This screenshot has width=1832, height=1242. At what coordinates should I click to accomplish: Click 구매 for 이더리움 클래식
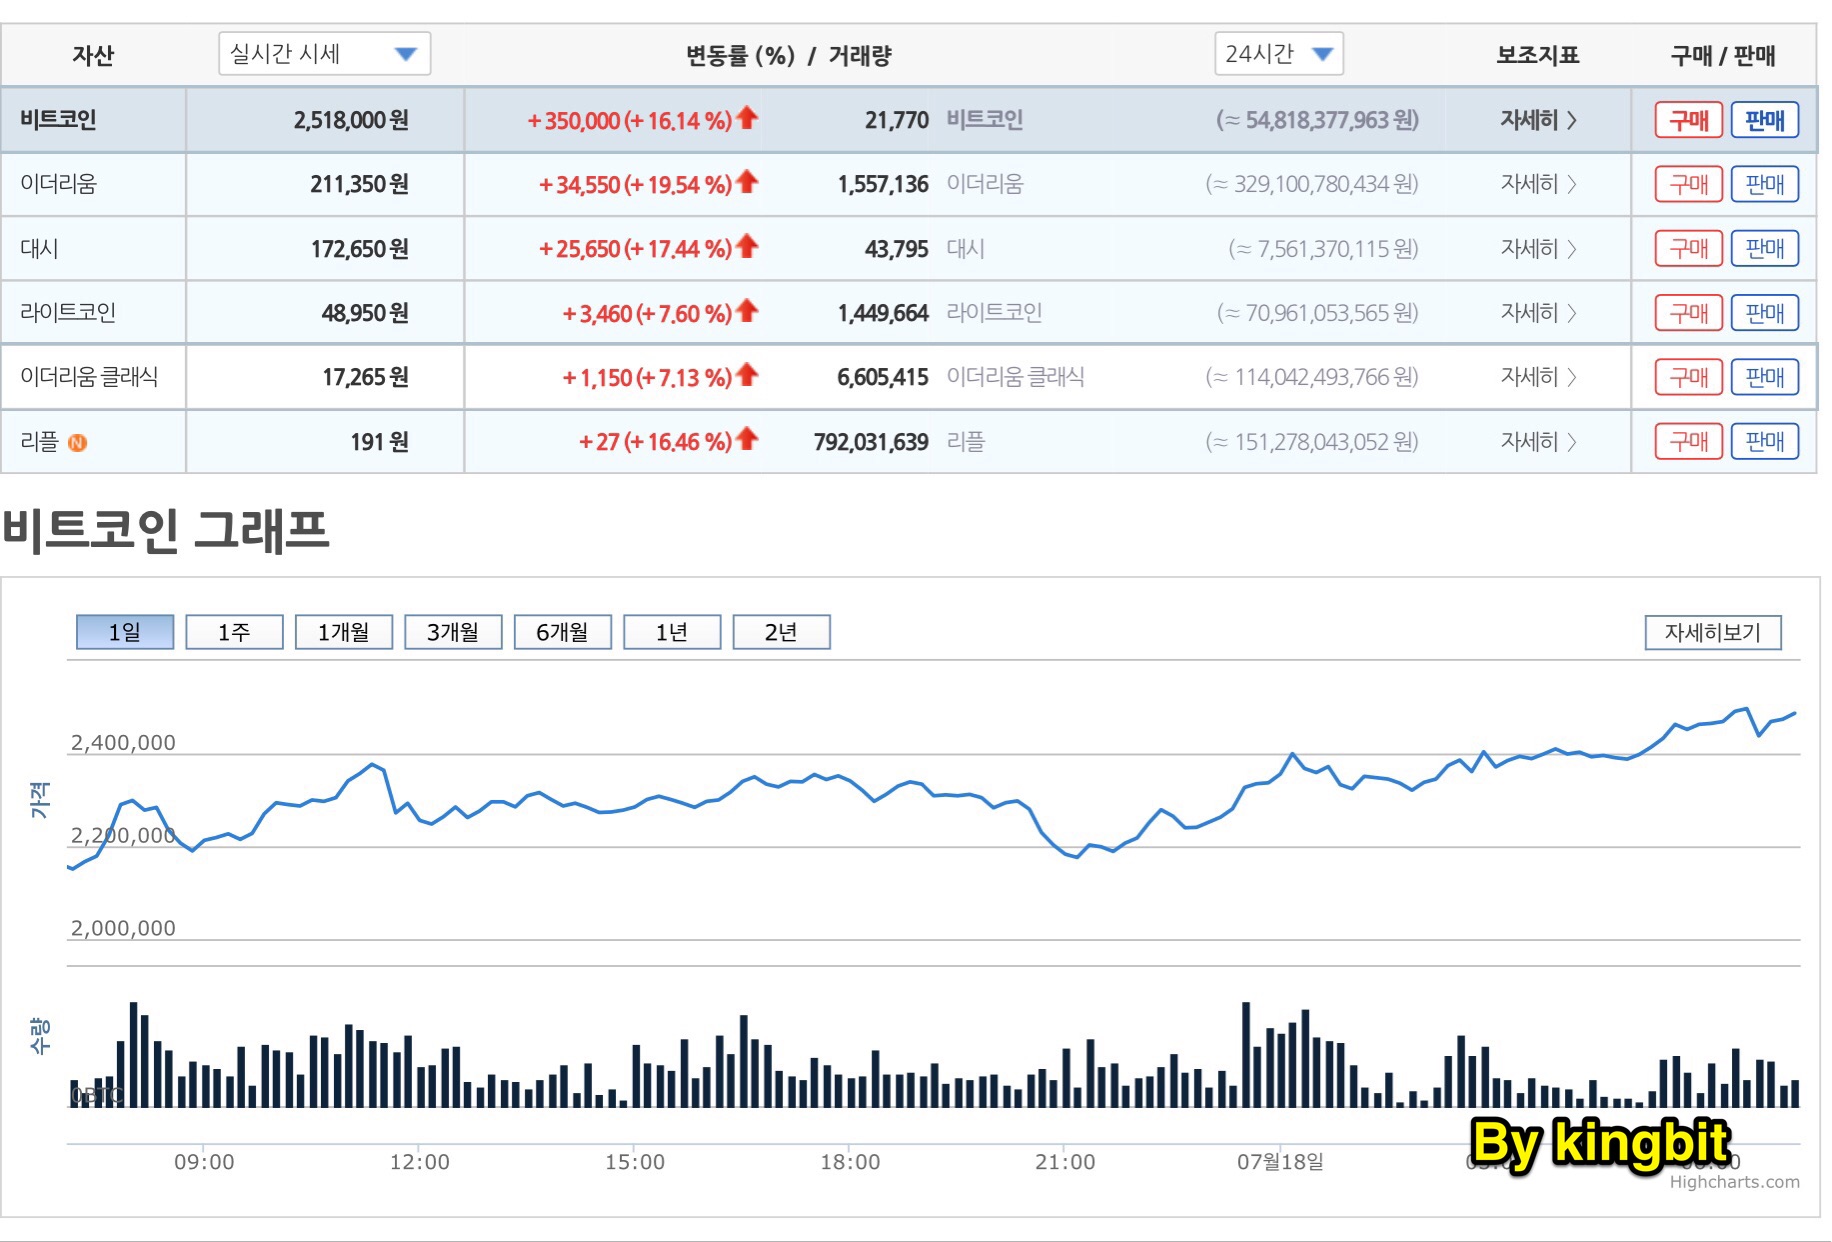point(1689,377)
